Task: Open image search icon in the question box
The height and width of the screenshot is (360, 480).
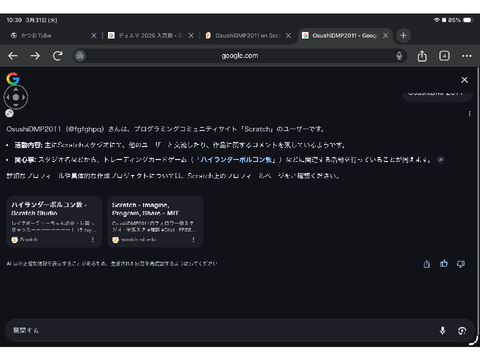Action: pyautogui.click(x=462, y=330)
